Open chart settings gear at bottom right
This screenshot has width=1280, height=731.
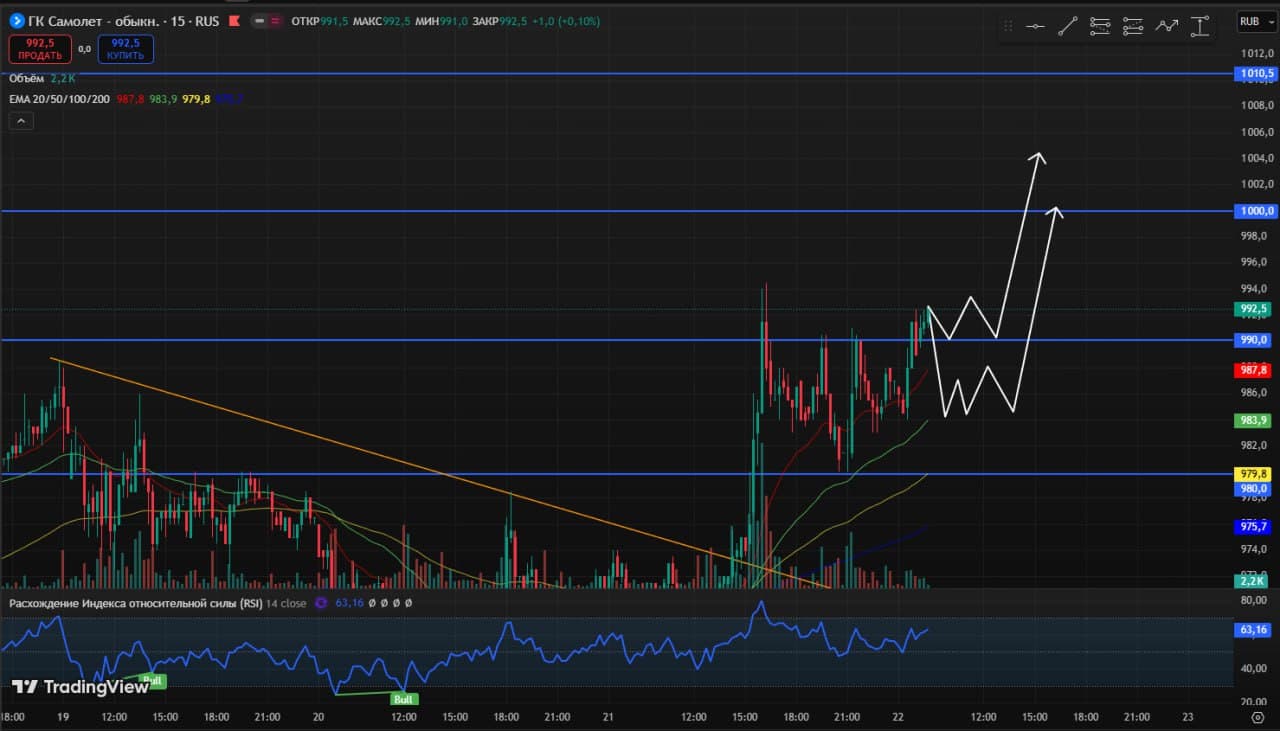tap(1258, 717)
